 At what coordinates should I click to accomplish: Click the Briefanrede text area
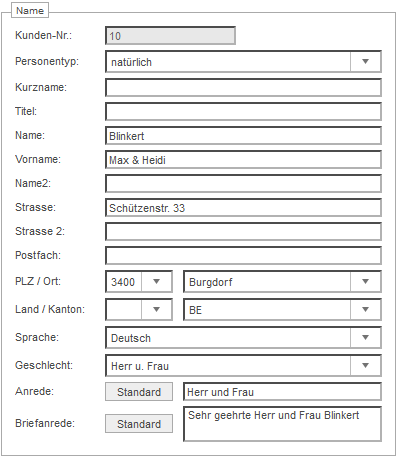click(282, 424)
